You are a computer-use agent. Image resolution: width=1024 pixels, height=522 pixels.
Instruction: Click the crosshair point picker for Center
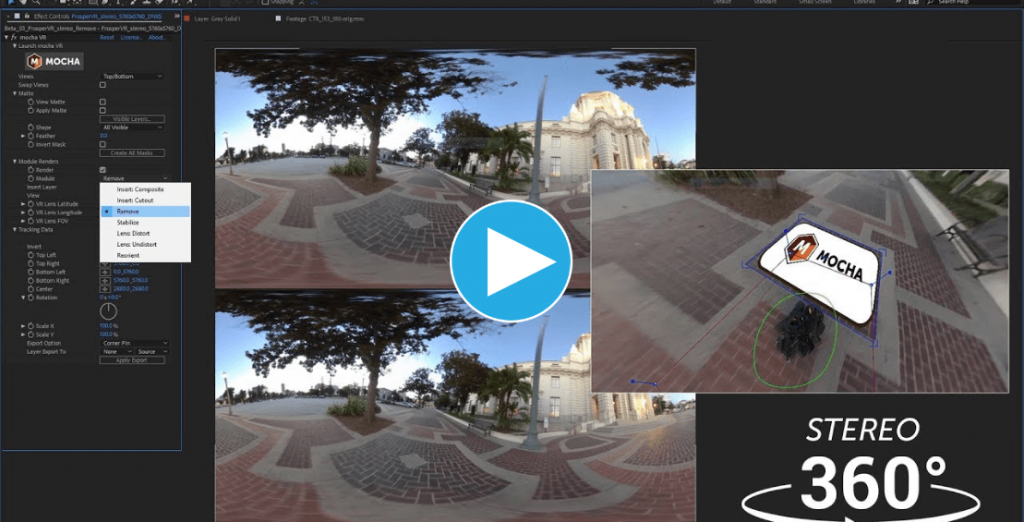click(x=104, y=288)
